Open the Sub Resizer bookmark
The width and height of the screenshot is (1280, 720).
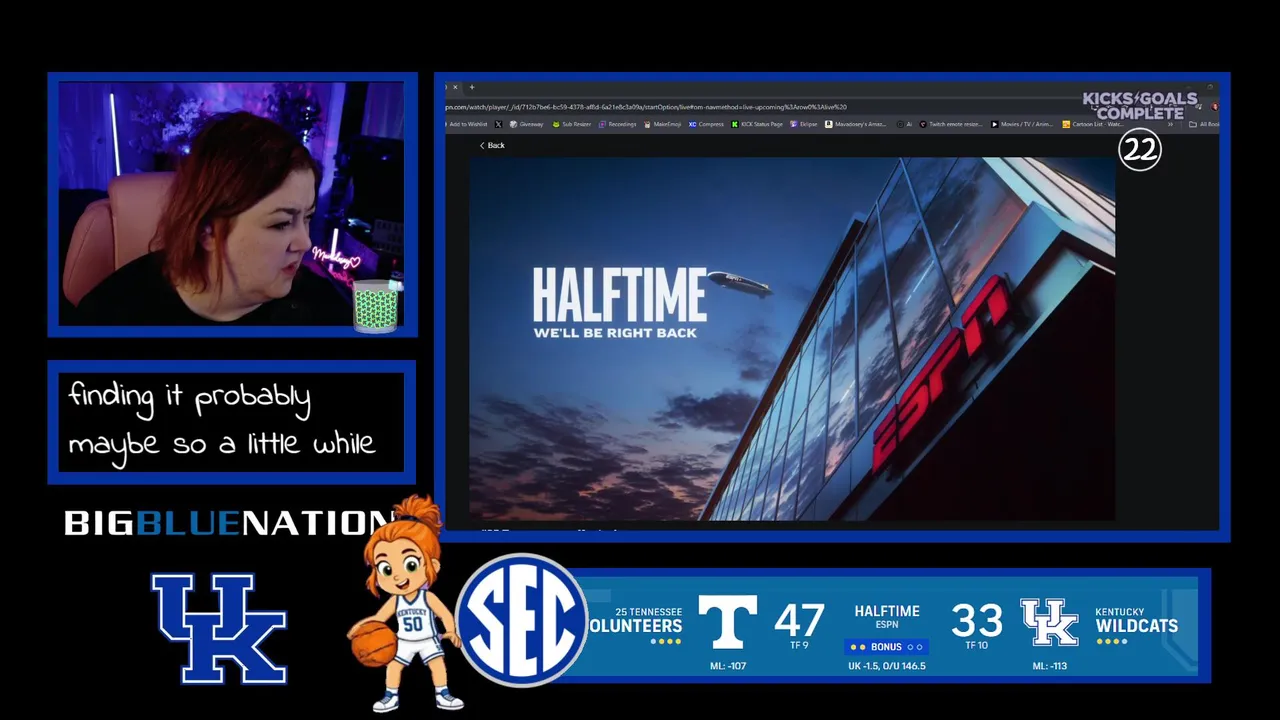coord(572,124)
